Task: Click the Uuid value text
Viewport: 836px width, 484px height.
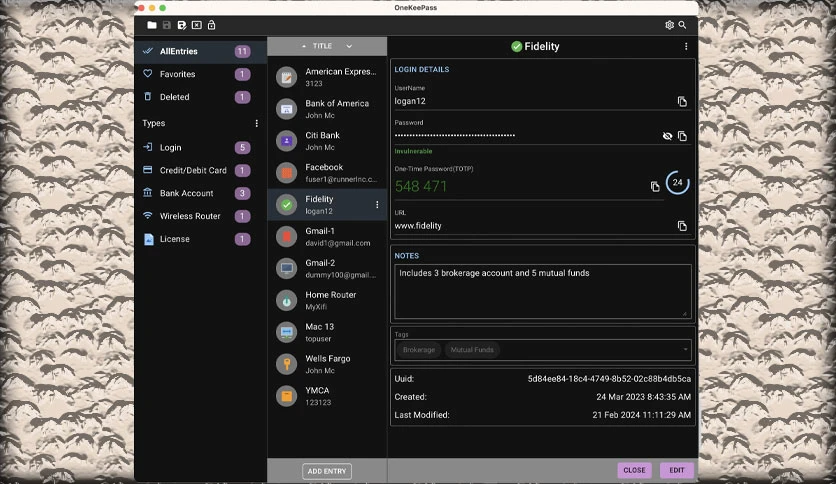Action: (x=609, y=379)
